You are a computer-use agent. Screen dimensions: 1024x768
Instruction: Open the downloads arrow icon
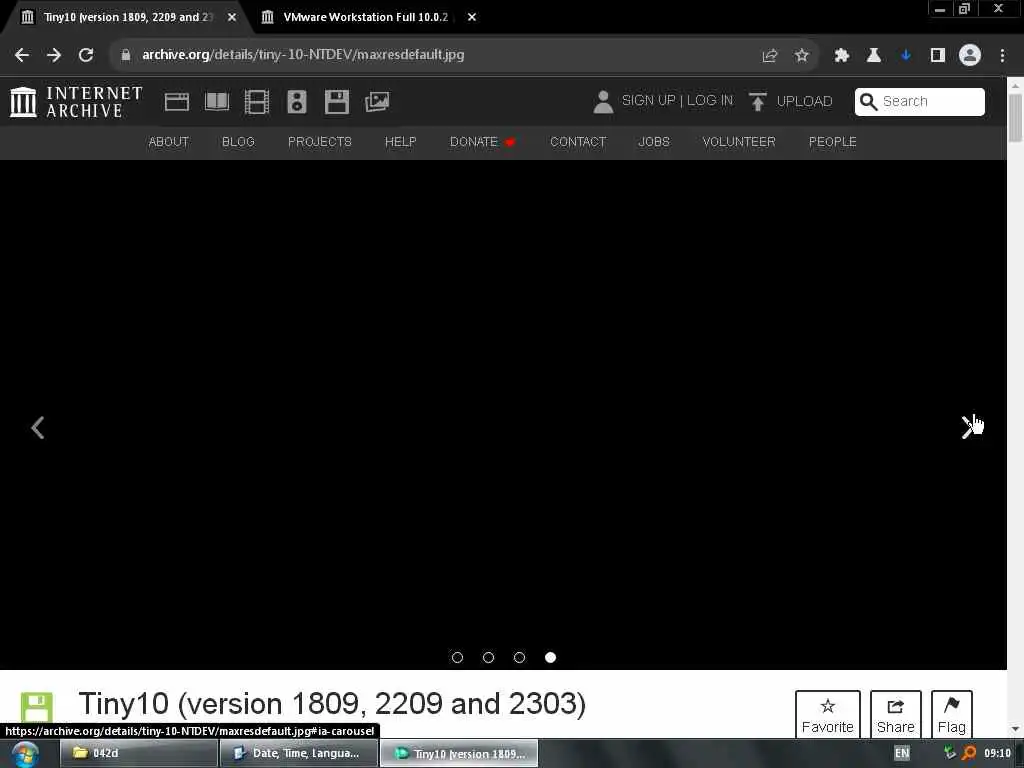point(906,56)
